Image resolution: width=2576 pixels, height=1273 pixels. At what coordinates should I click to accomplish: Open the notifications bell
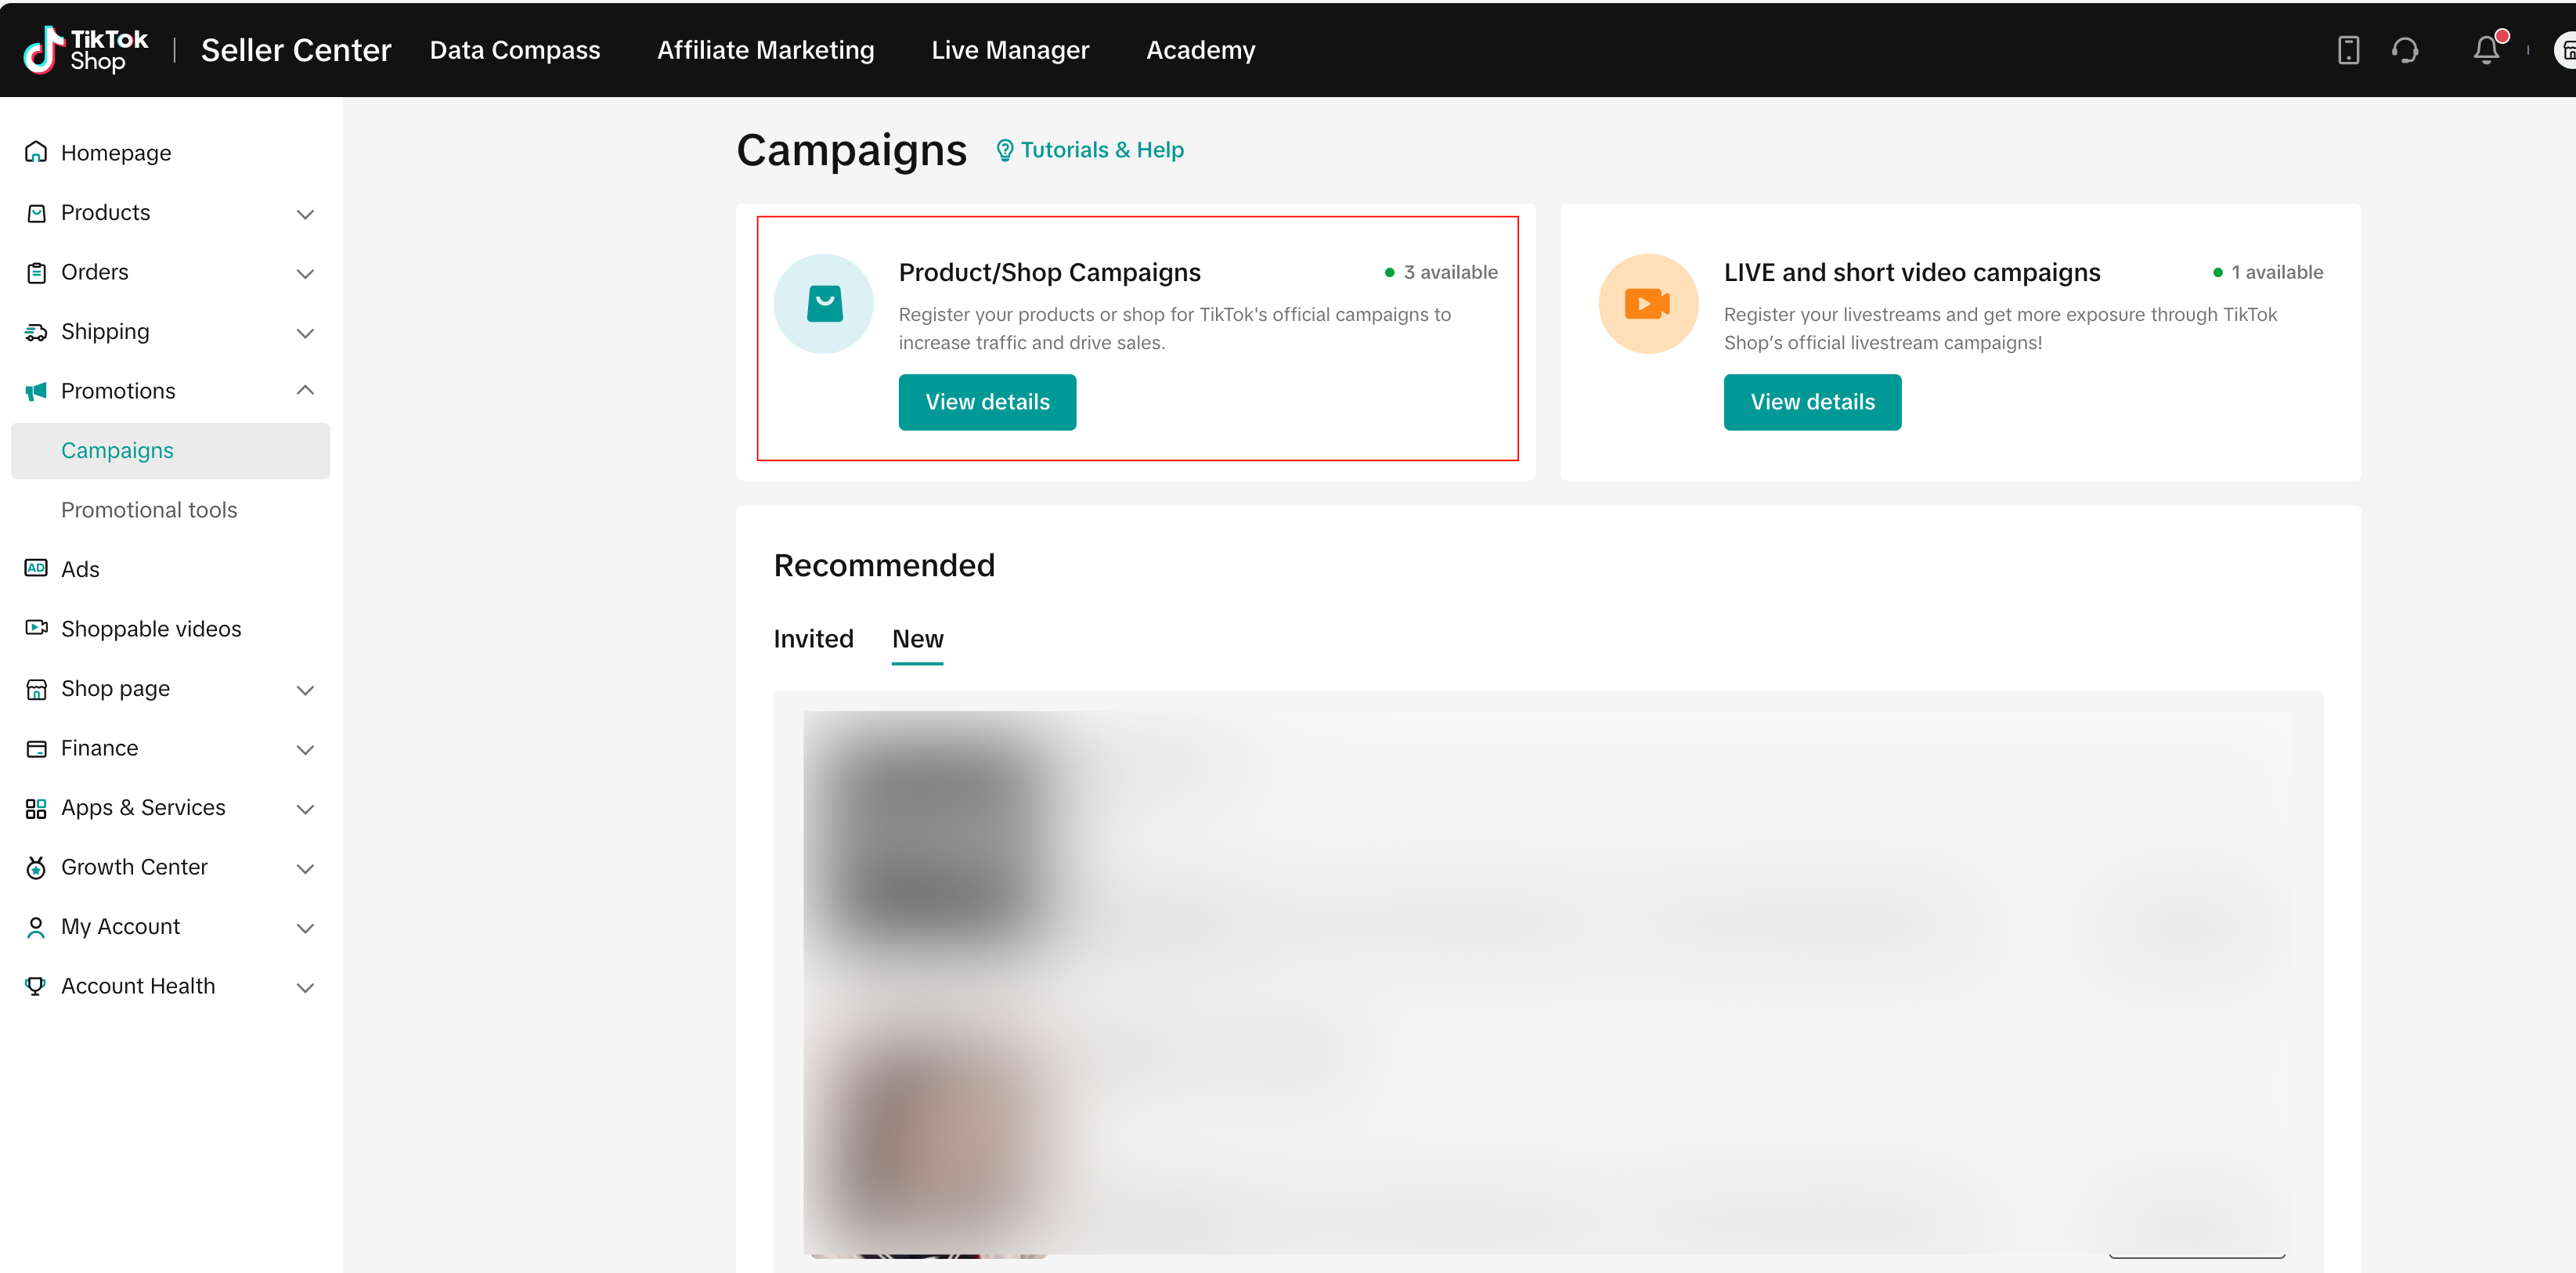[2485, 50]
